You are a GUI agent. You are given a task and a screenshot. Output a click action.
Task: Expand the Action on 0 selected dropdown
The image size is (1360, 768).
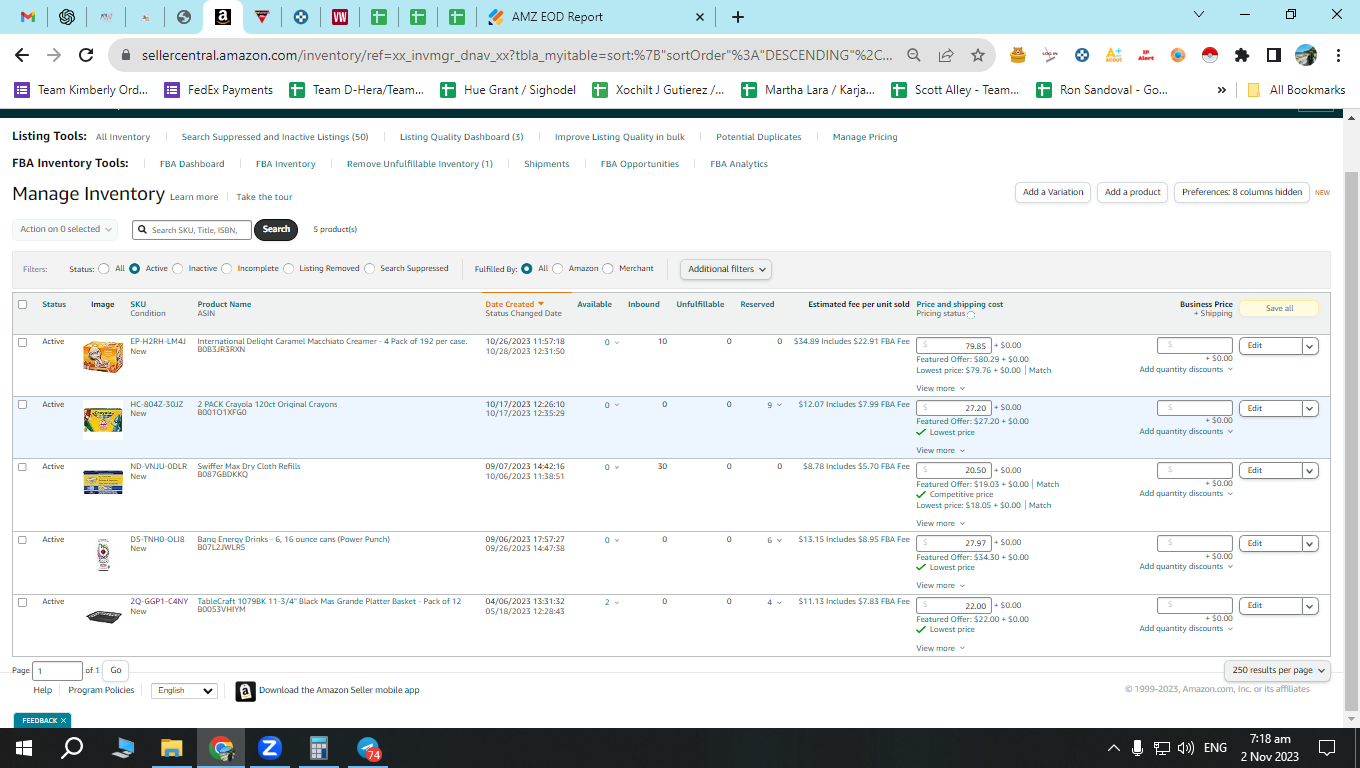[65, 229]
